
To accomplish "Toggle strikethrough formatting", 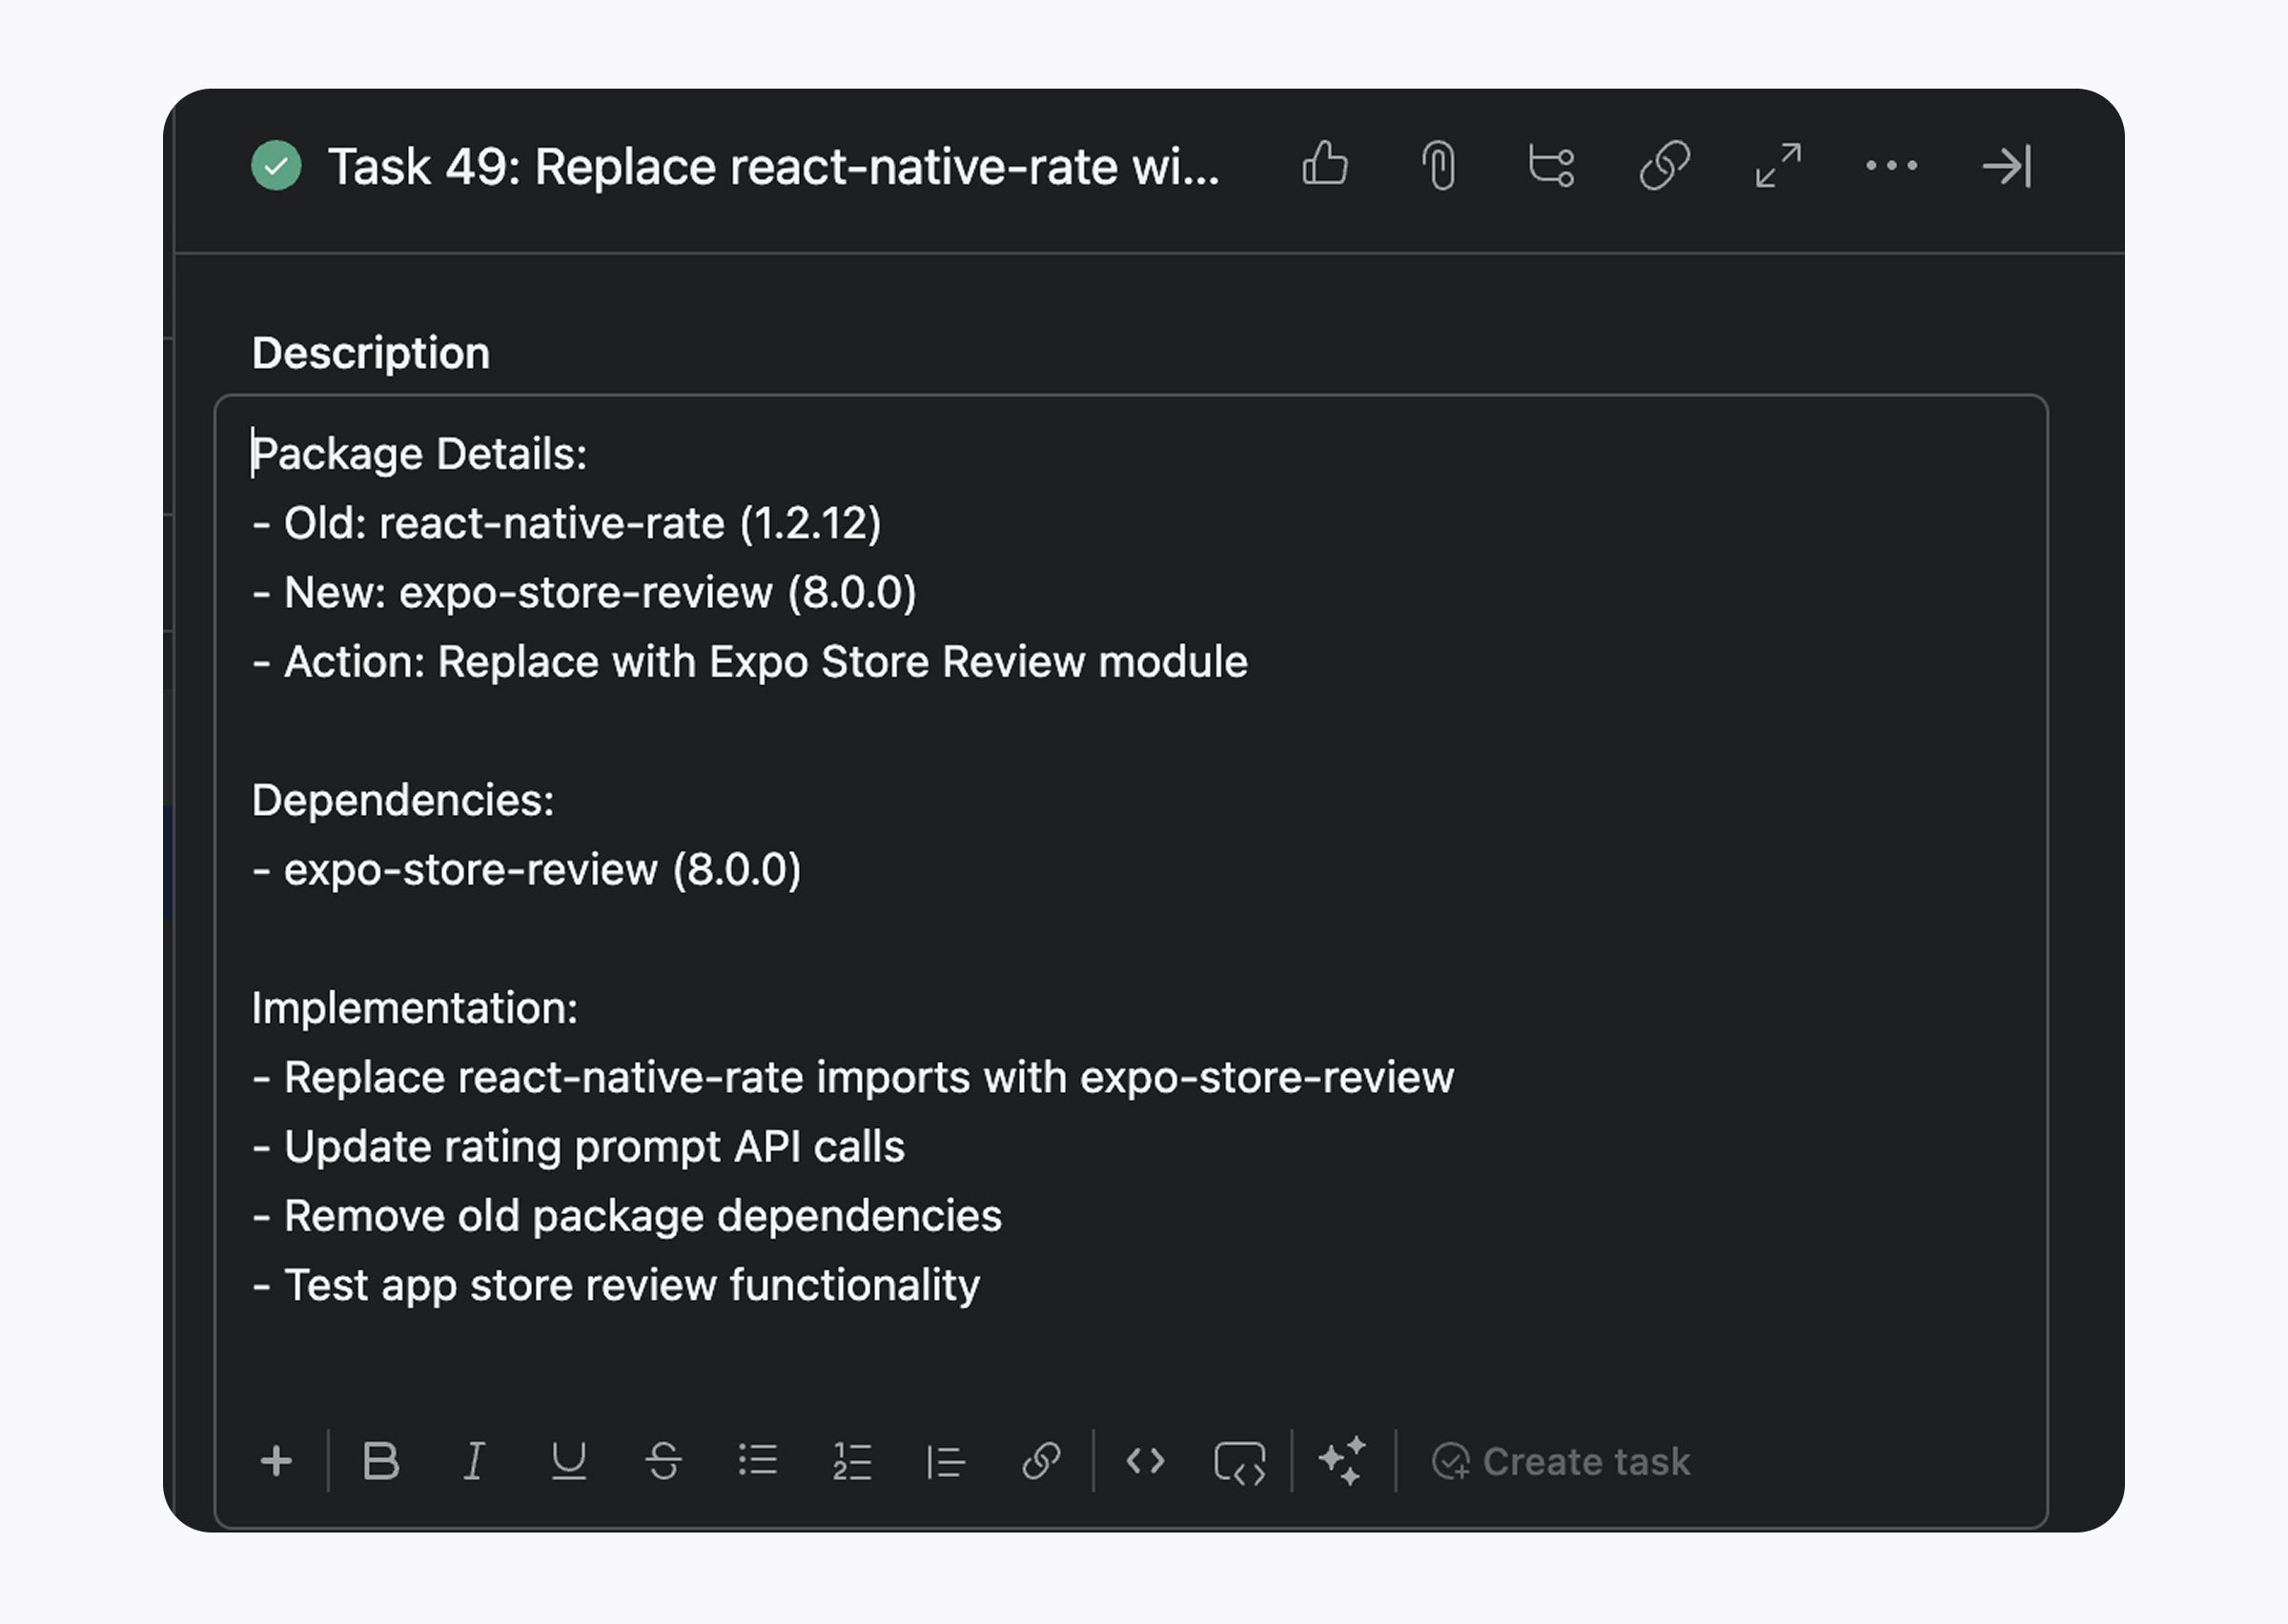I will pyautogui.click(x=663, y=1461).
